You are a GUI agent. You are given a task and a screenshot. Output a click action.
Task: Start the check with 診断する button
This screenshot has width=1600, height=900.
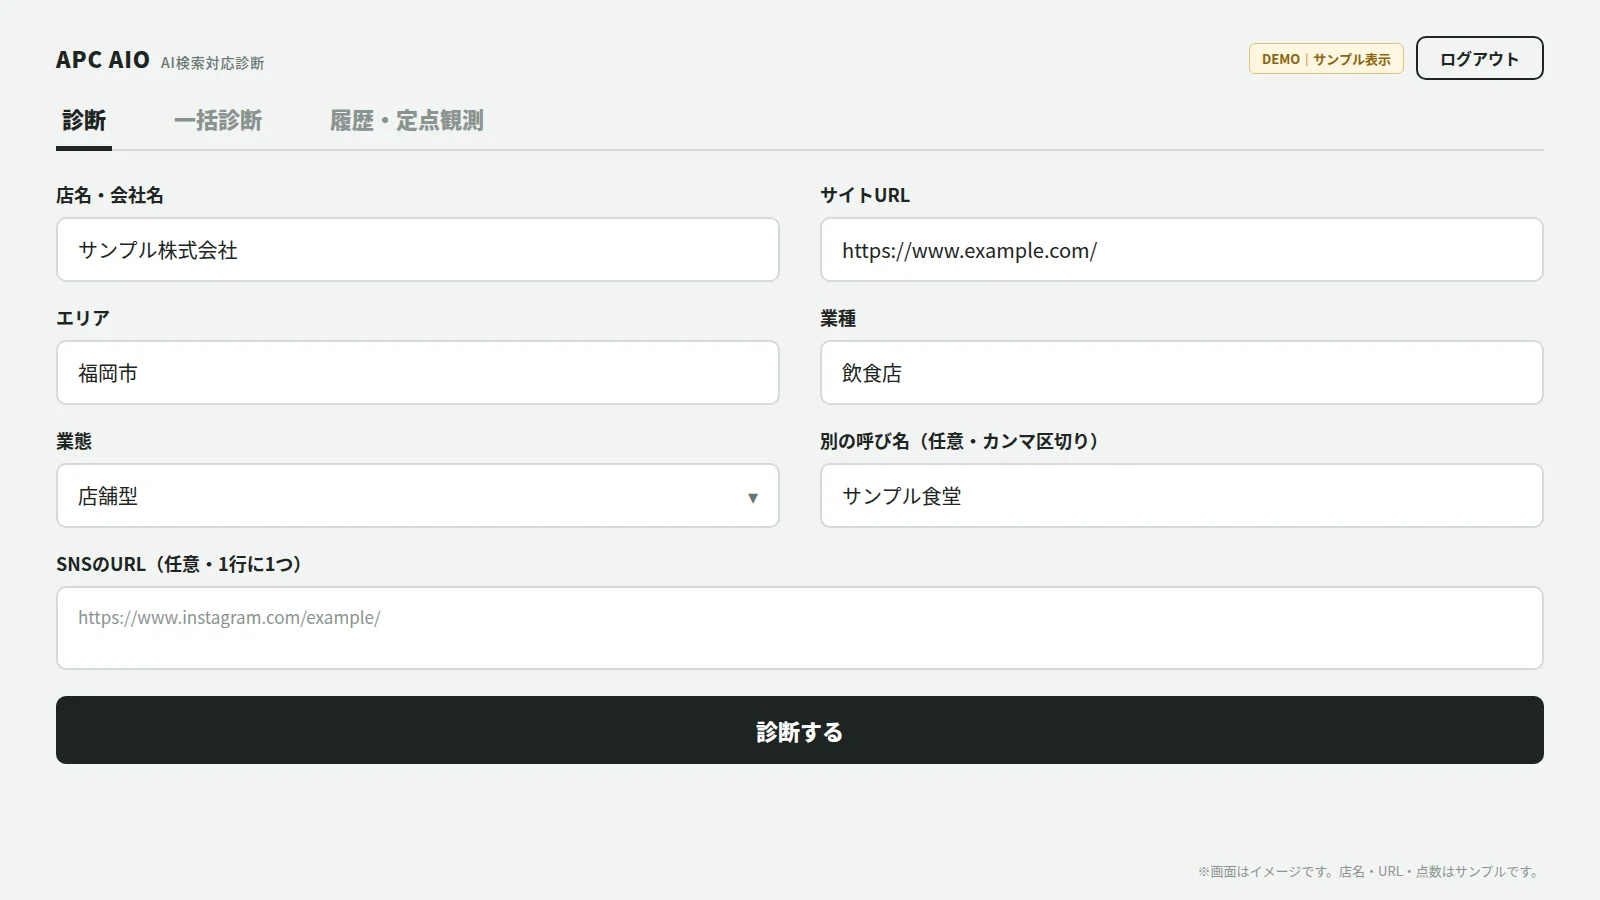(800, 730)
